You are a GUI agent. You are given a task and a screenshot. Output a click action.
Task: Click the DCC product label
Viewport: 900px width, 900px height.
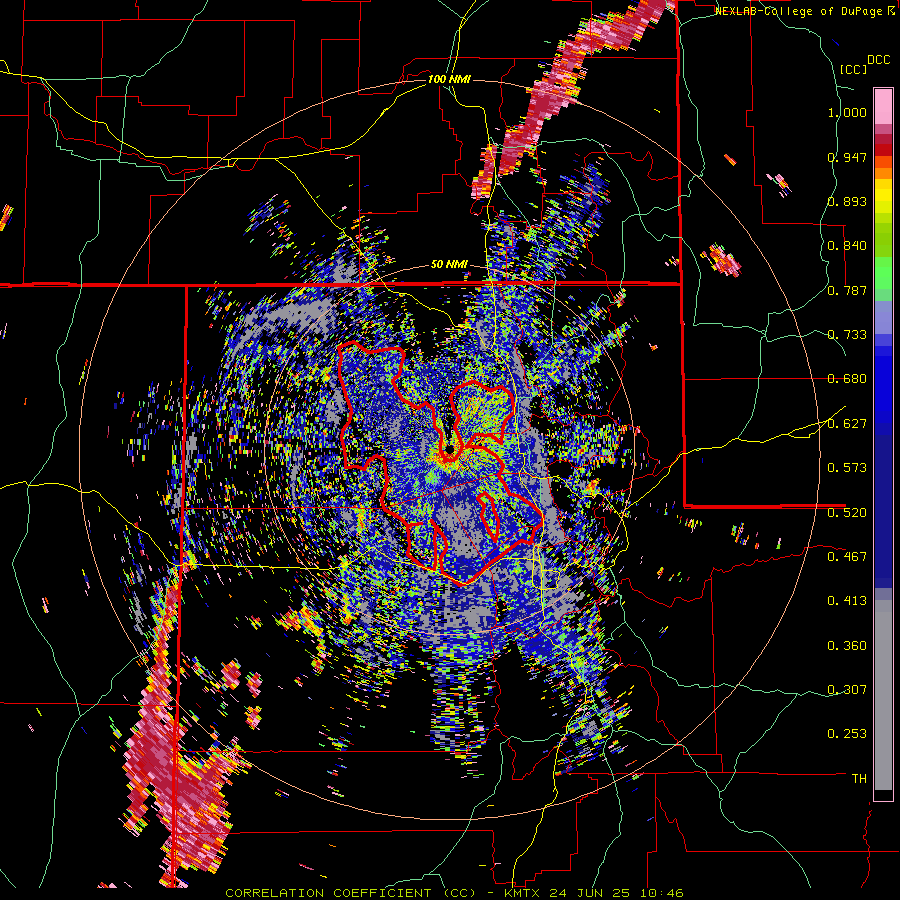[878, 60]
